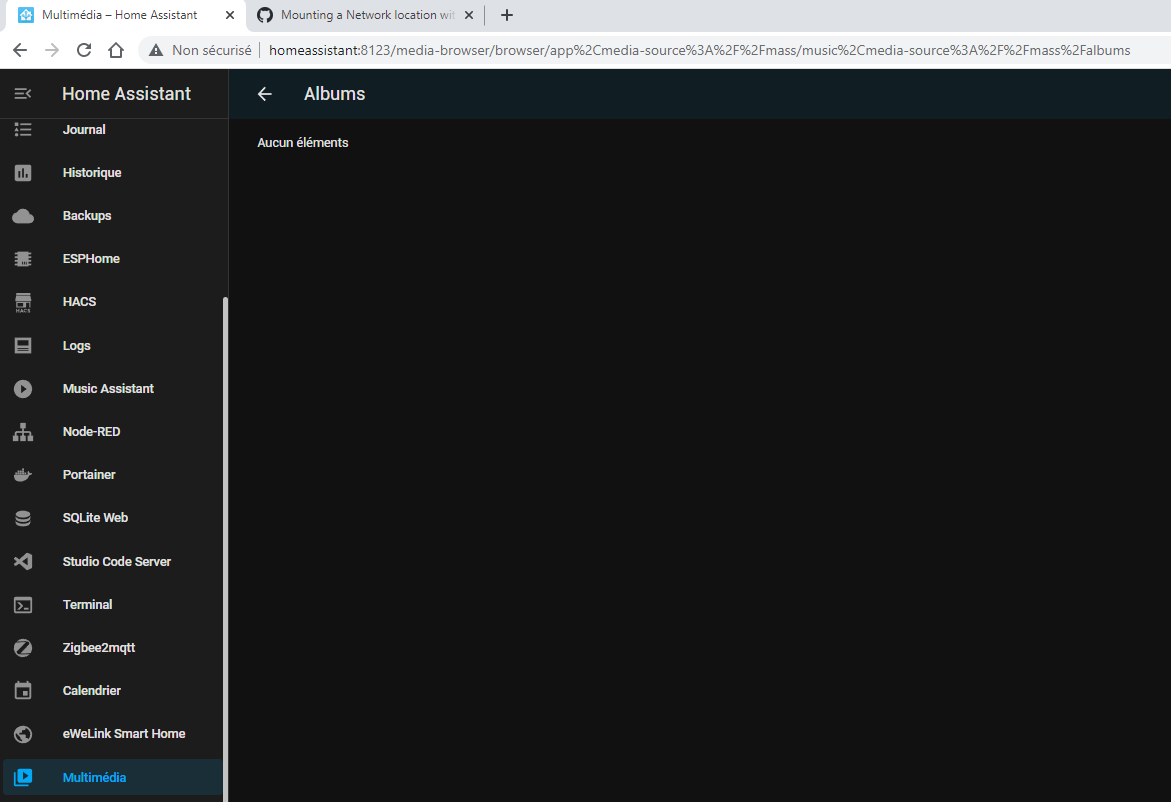This screenshot has height=802, width=1171.
Task: Click the Logs icon in sidebar
Action: (23, 346)
